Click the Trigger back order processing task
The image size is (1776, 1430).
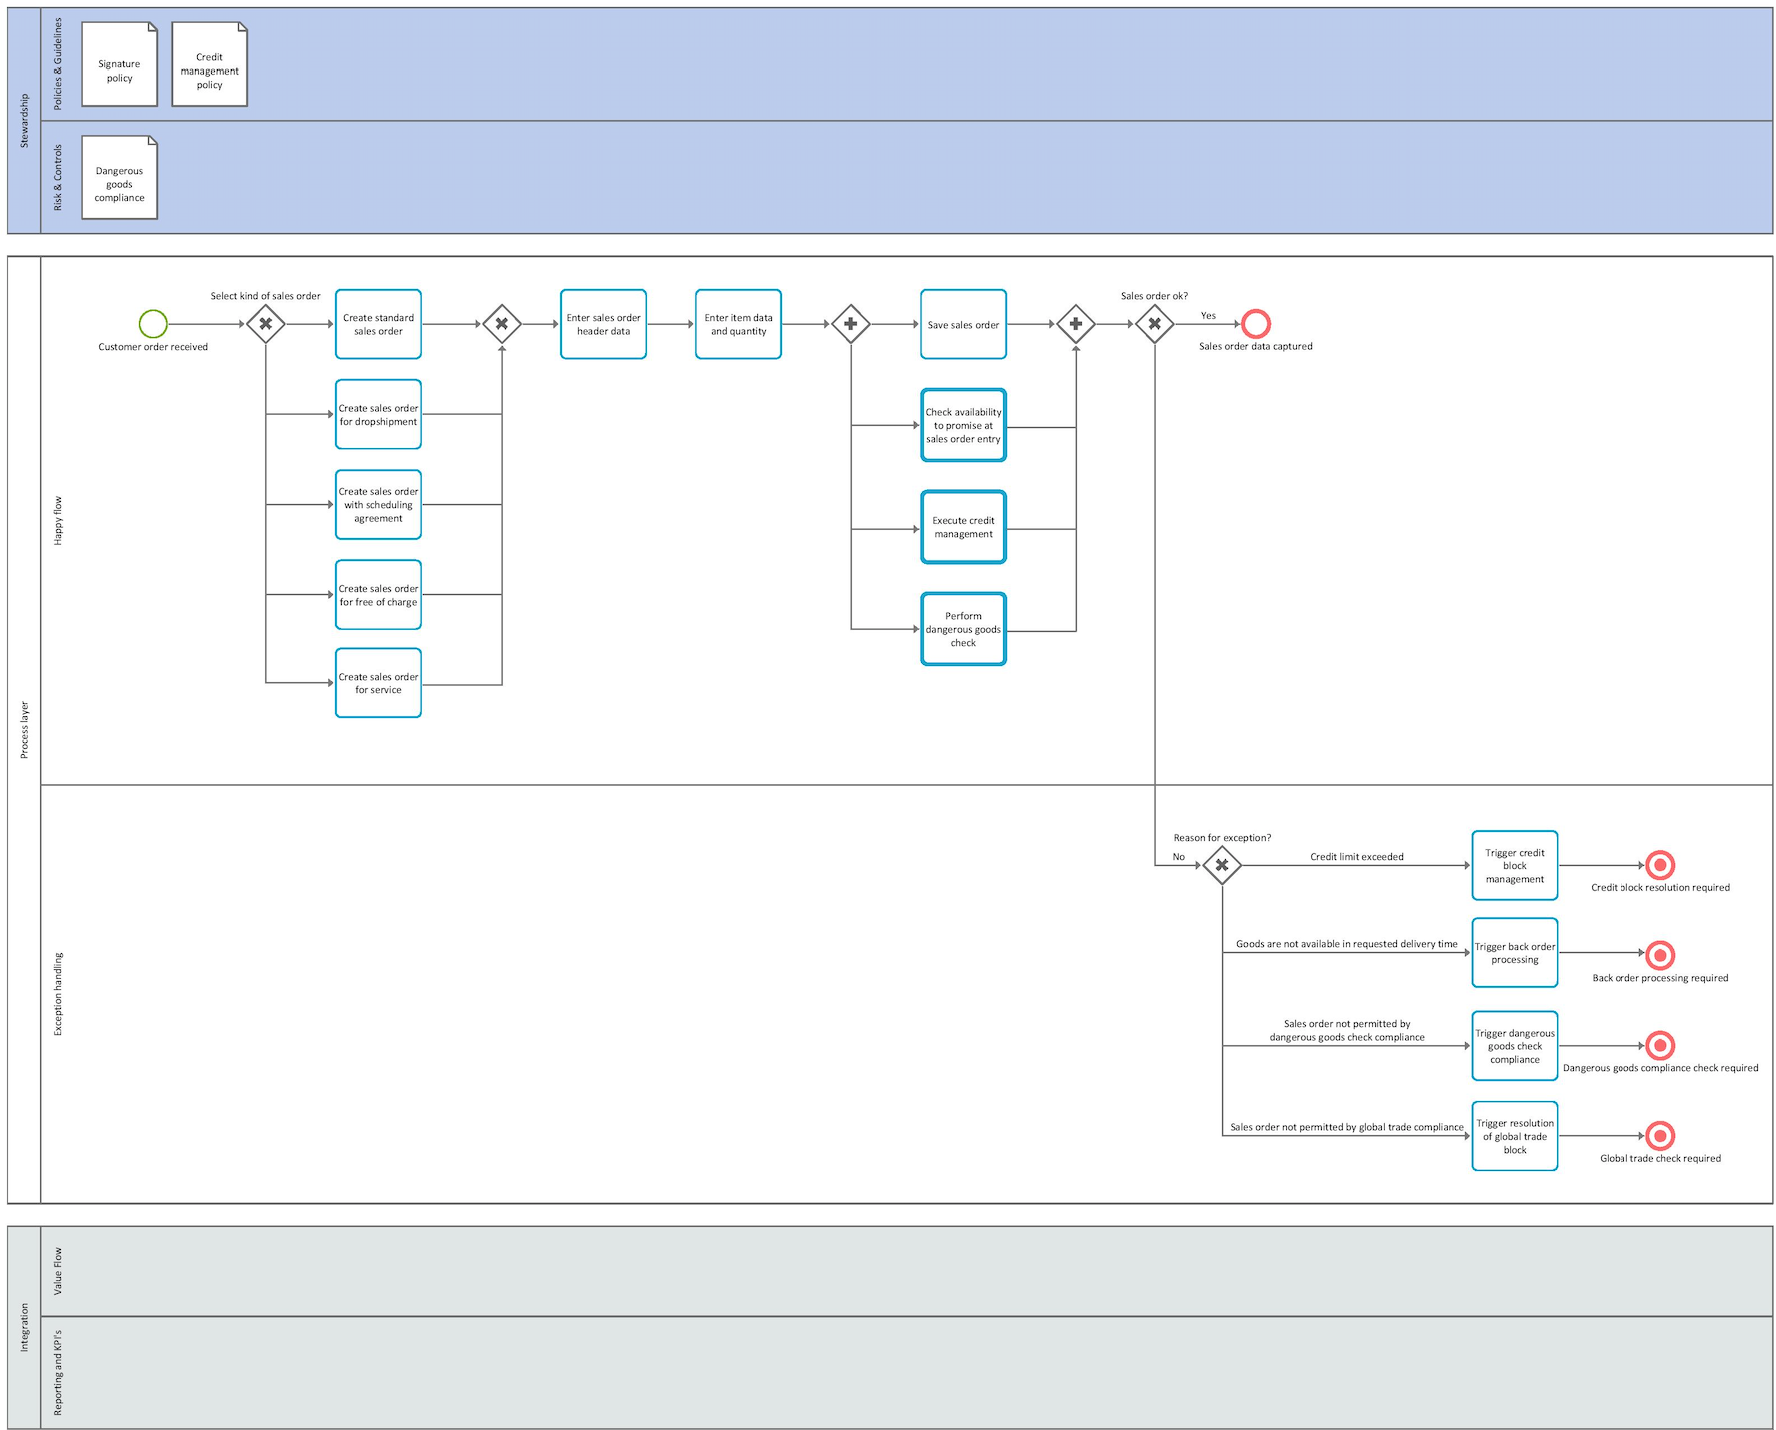coord(1515,953)
